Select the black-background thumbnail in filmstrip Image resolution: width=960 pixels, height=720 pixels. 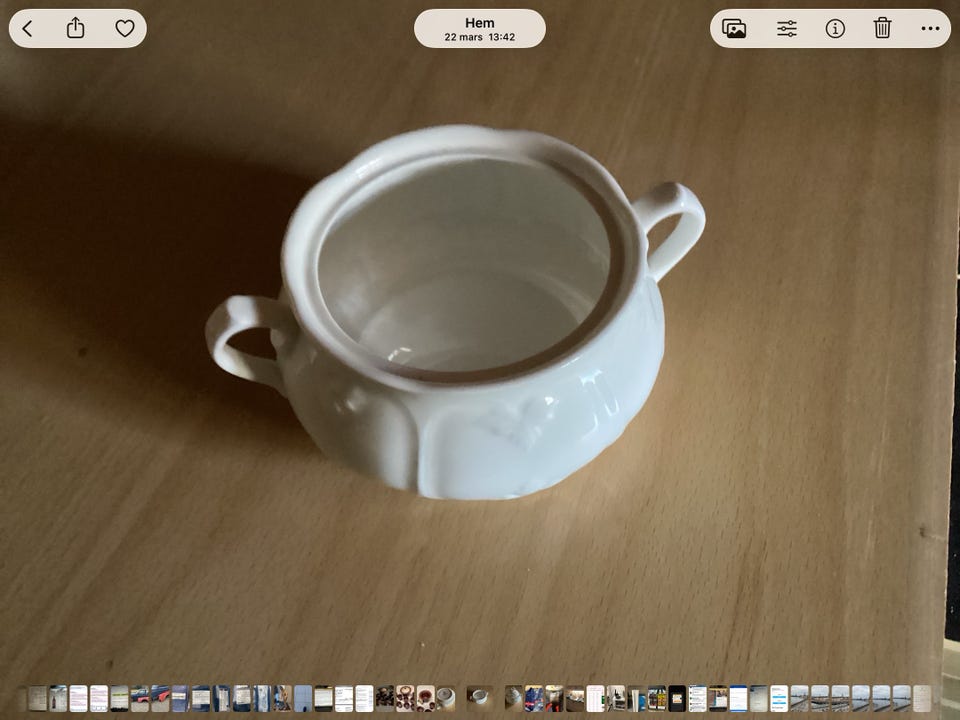pos(677,698)
